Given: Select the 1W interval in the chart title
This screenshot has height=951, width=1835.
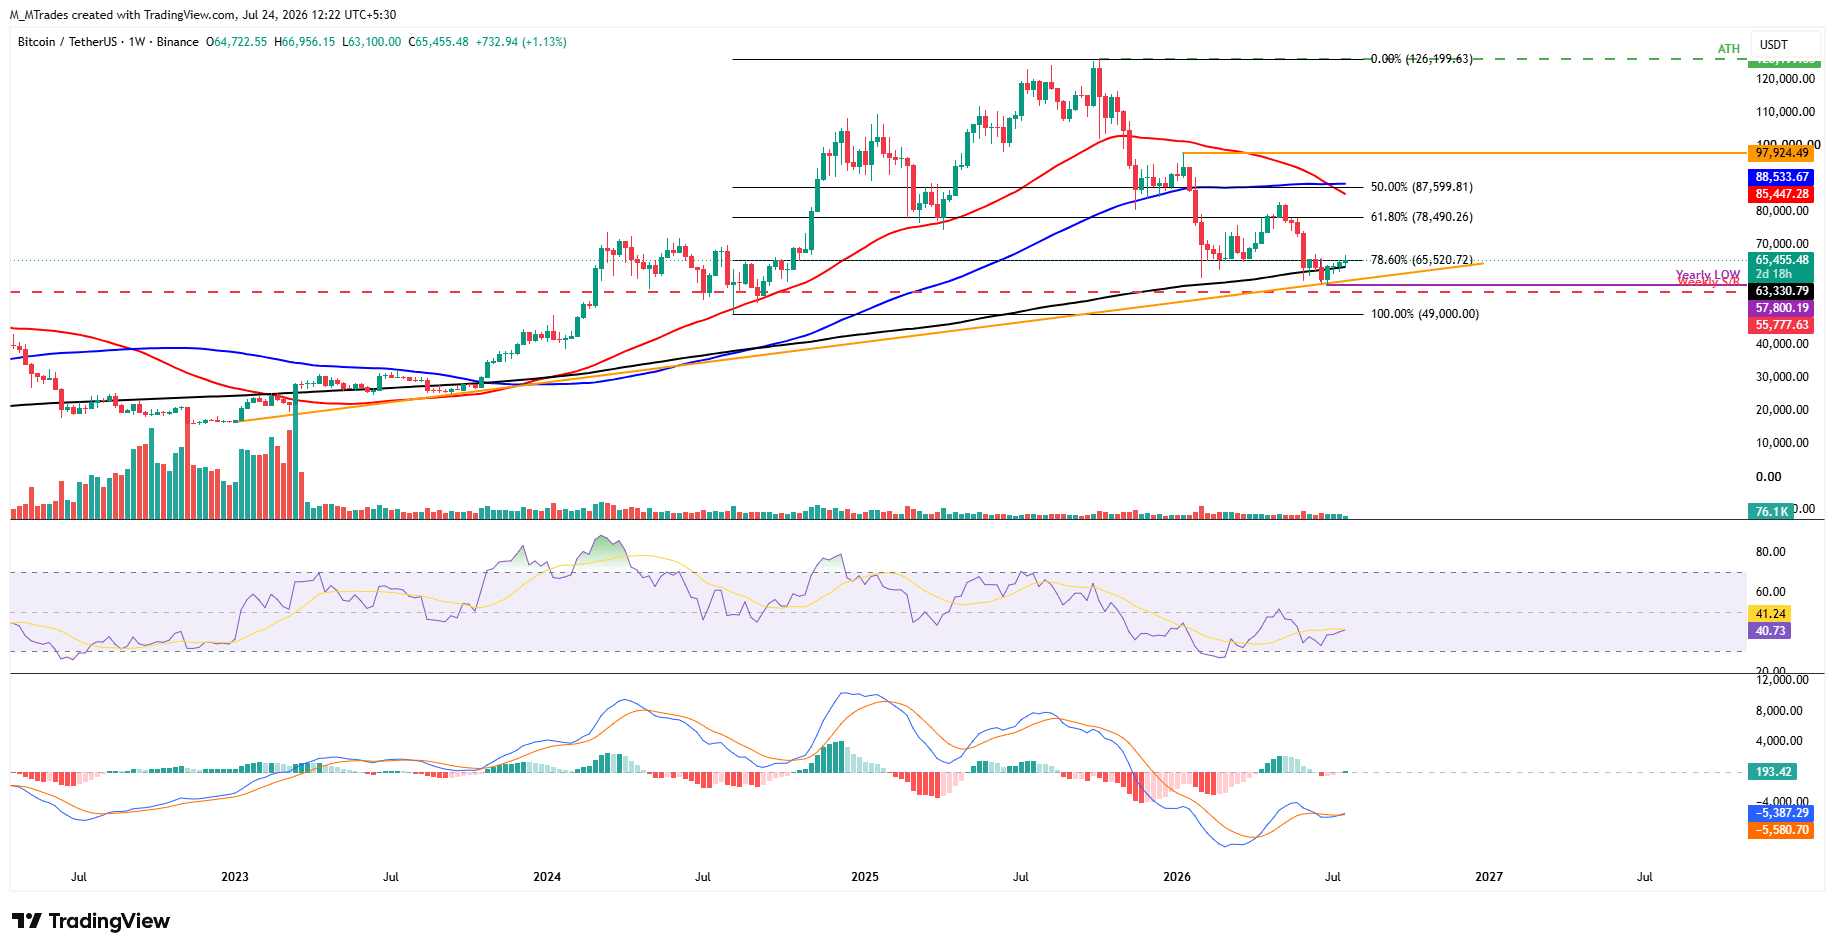Looking at the screenshot, I should click(137, 42).
